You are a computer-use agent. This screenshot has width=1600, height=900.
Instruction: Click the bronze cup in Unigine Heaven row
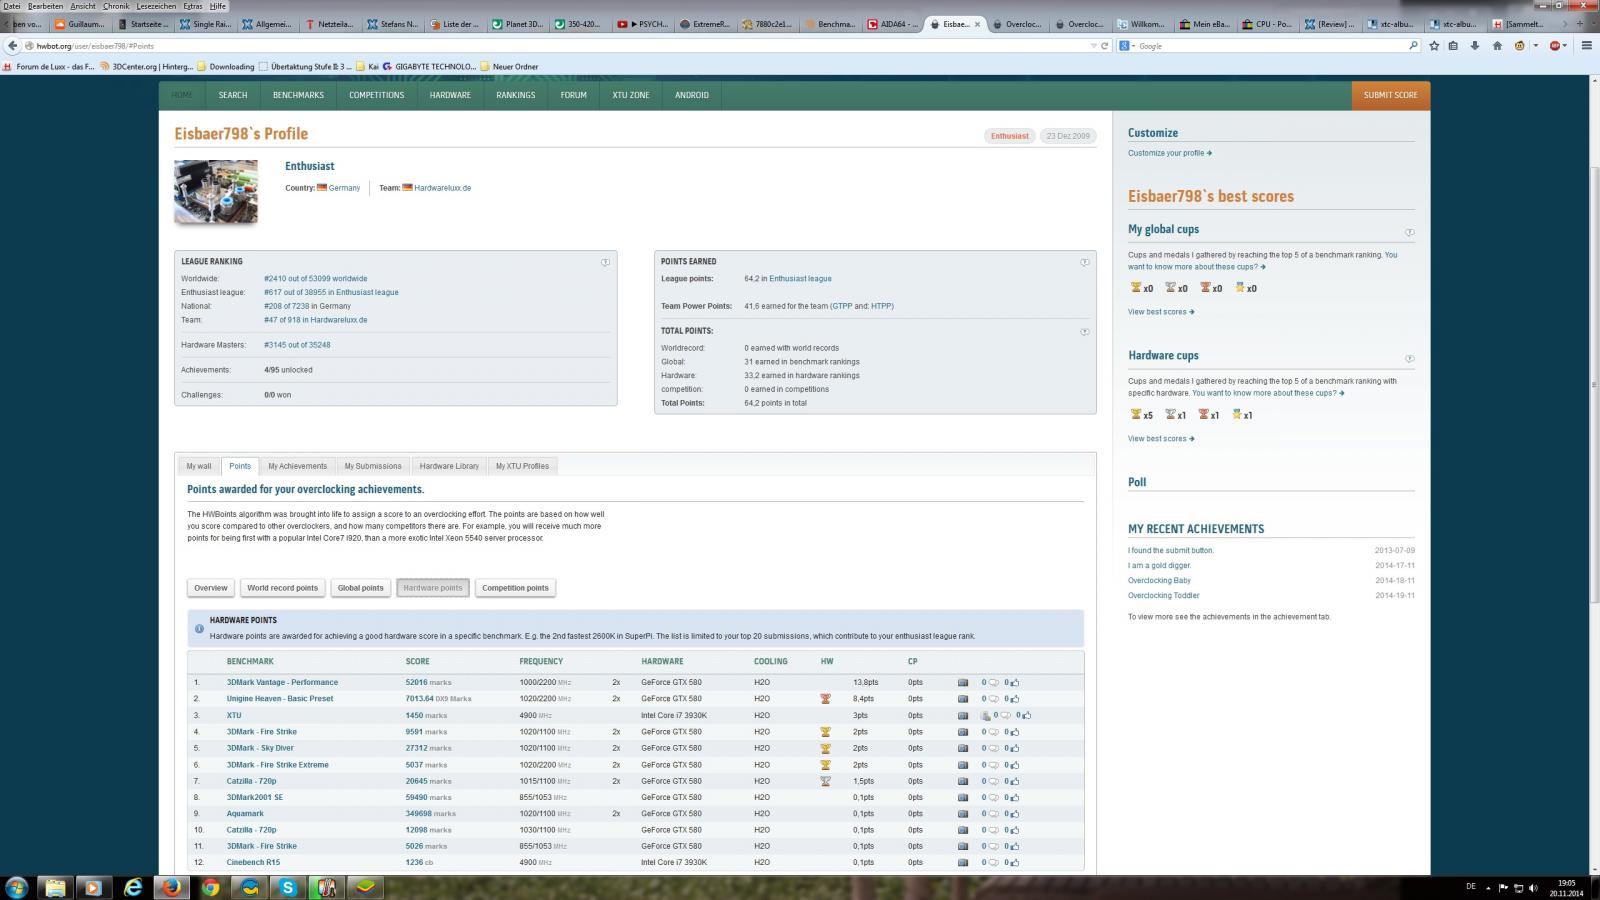tap(825, 699)
